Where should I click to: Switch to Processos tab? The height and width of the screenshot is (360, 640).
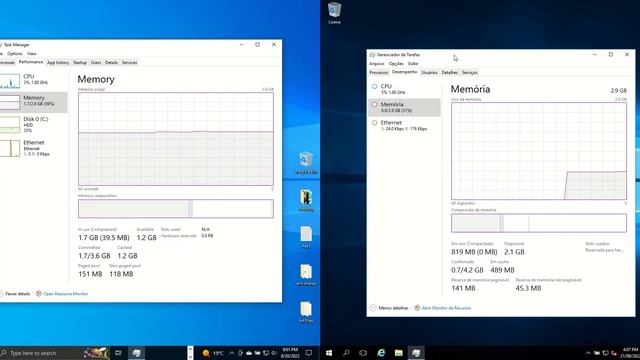pyautogui.click(x=379, y=73)
